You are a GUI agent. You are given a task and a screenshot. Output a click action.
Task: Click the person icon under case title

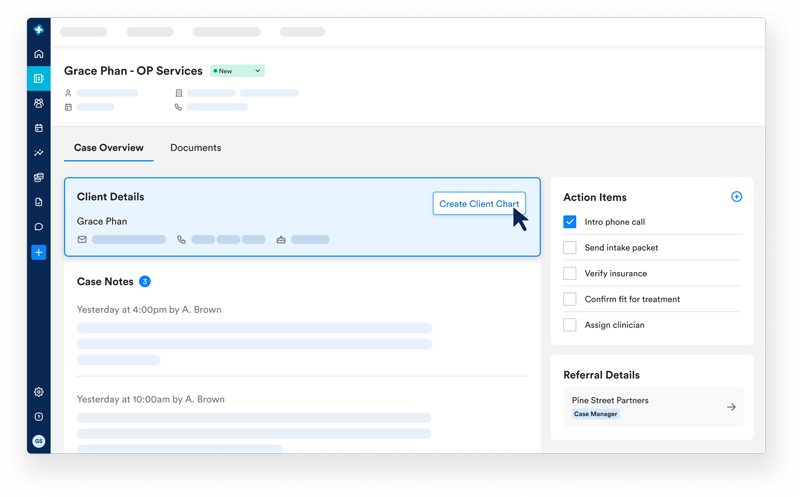[68, 93]
